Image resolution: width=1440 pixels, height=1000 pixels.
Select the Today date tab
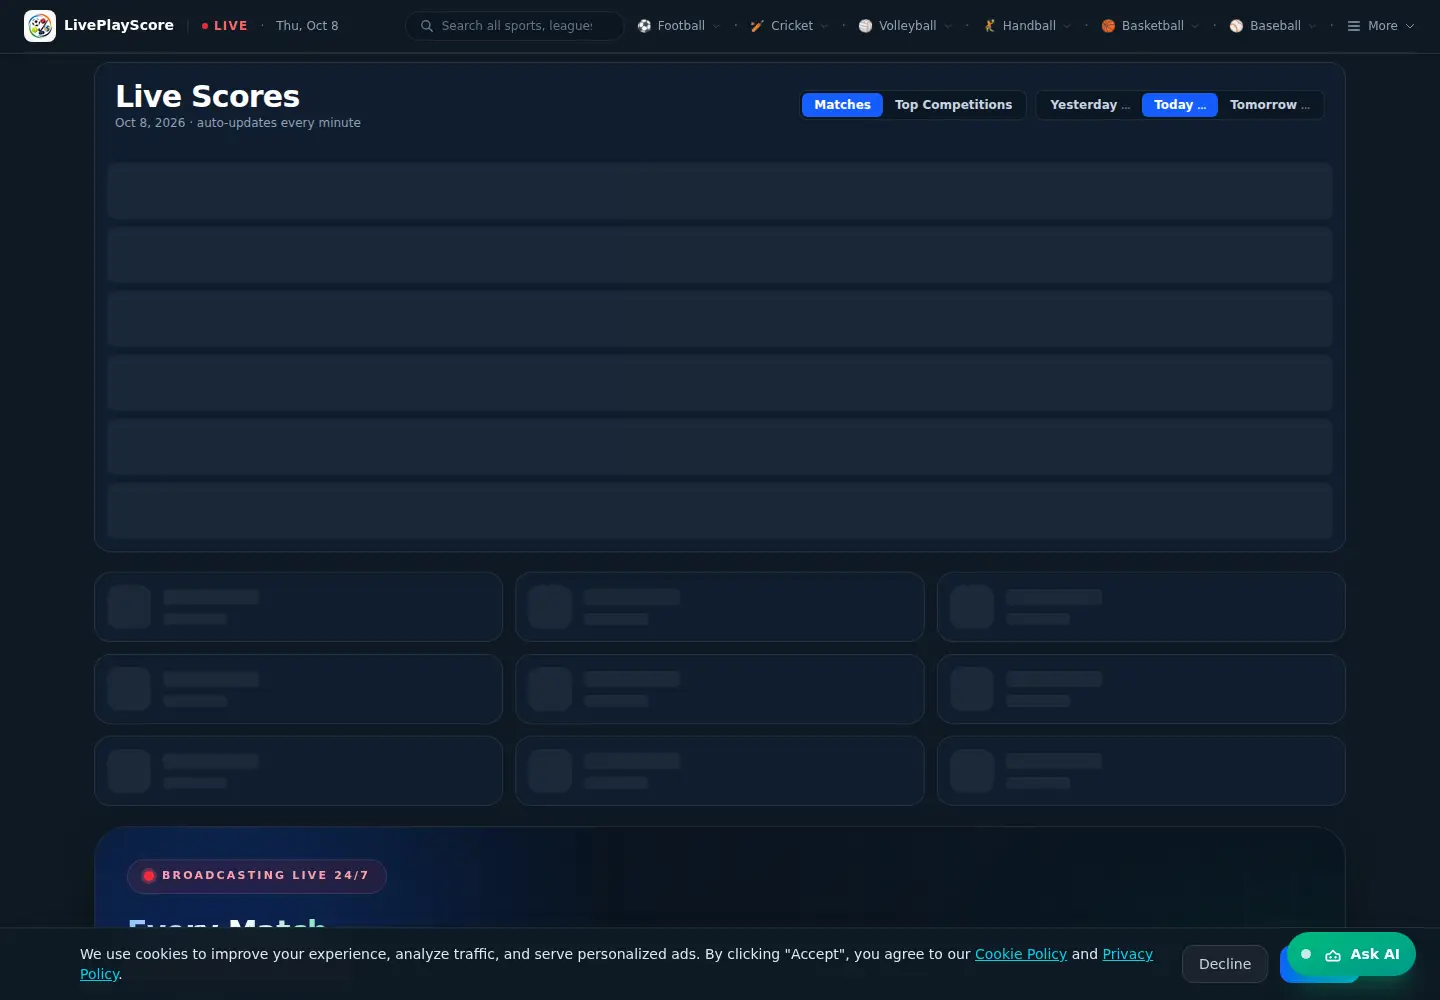(1180, 105)
